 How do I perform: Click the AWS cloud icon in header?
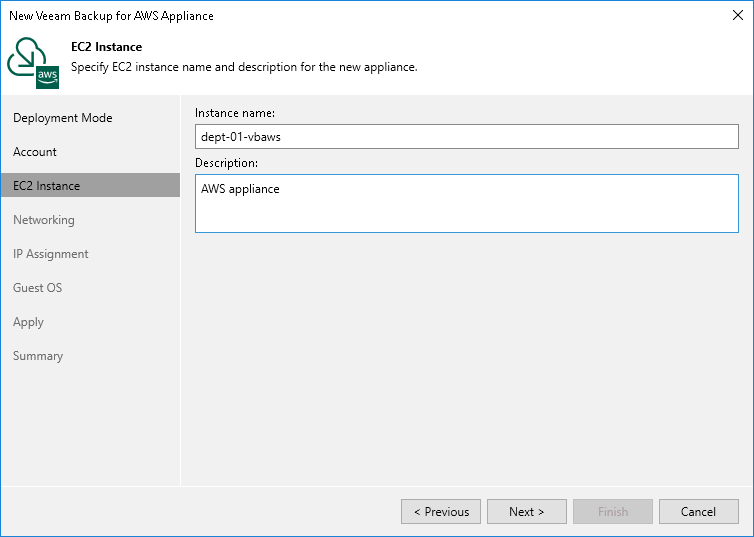pos(33,62)
